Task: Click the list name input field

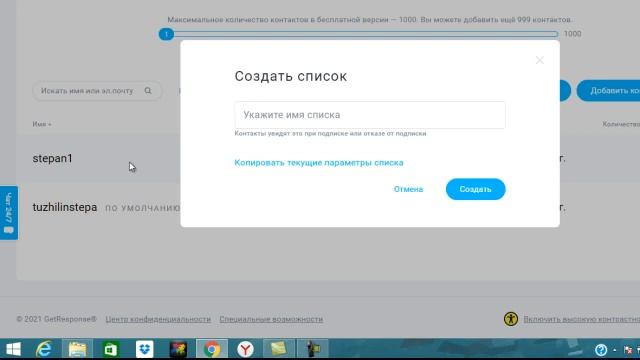Action: [x=370, y=115]
